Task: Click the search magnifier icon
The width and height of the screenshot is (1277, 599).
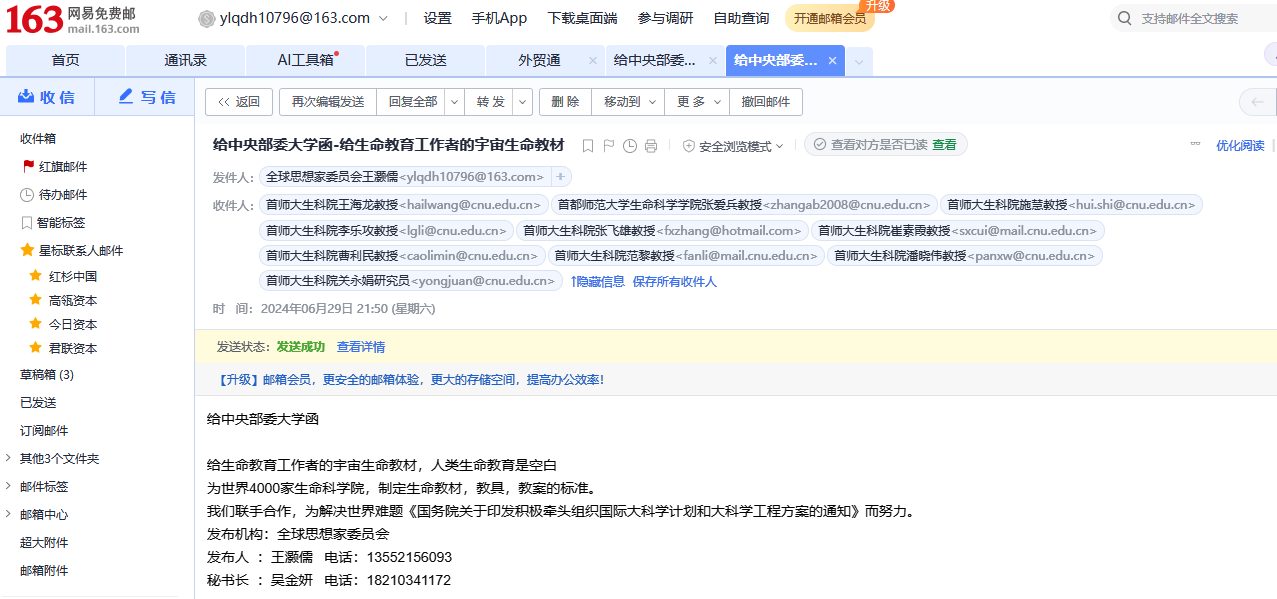Action: 1125,18
